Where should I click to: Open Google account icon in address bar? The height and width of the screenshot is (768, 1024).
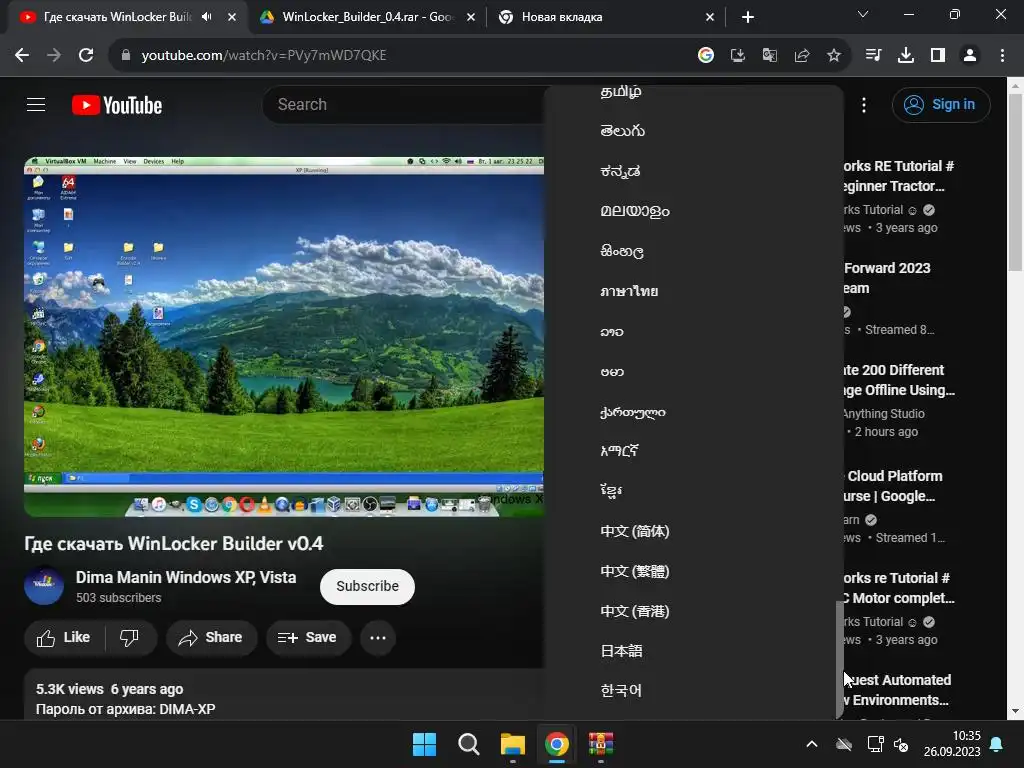point(706,56)
